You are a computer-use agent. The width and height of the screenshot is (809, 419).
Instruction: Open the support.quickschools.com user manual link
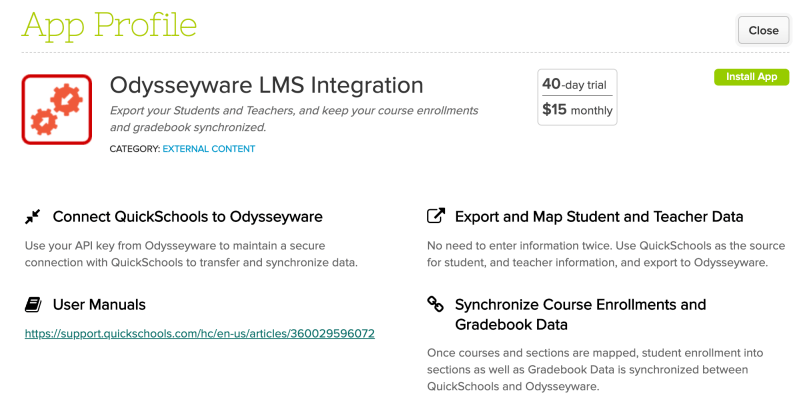(x=200, y=333)
